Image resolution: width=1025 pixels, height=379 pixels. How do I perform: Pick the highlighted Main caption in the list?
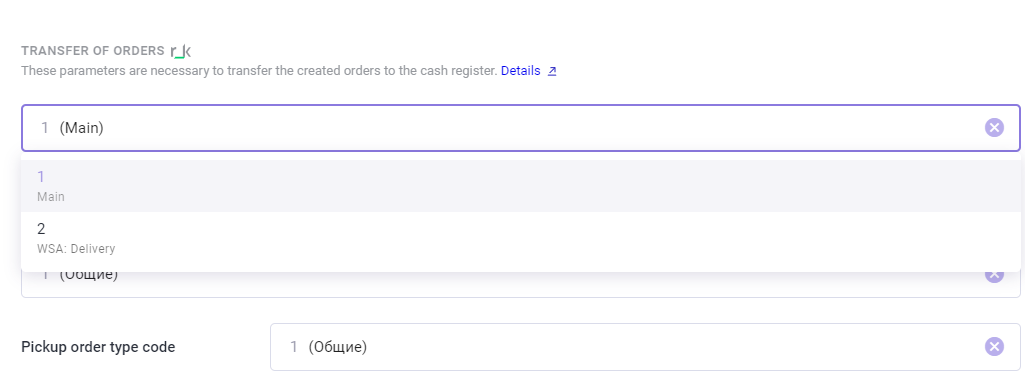click(51, 197)
